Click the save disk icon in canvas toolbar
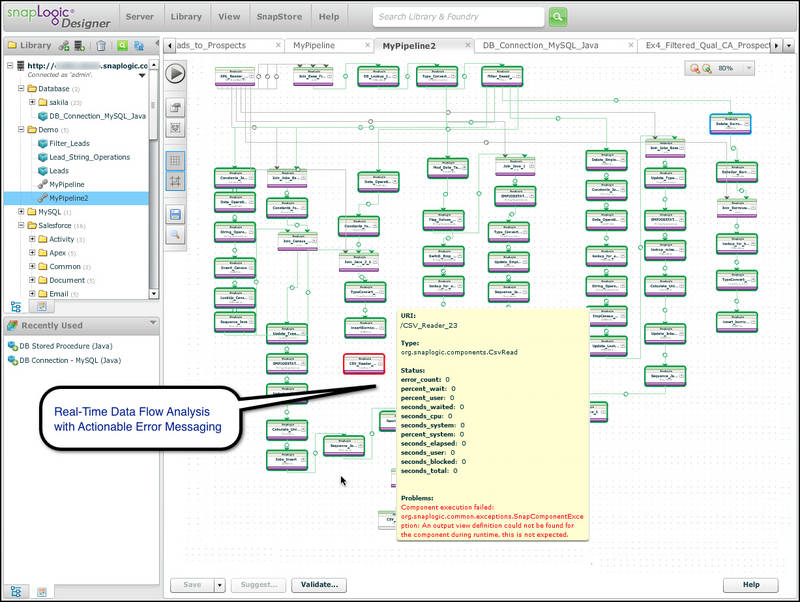Viewport: 800px width, 602px height. [175, 214]
